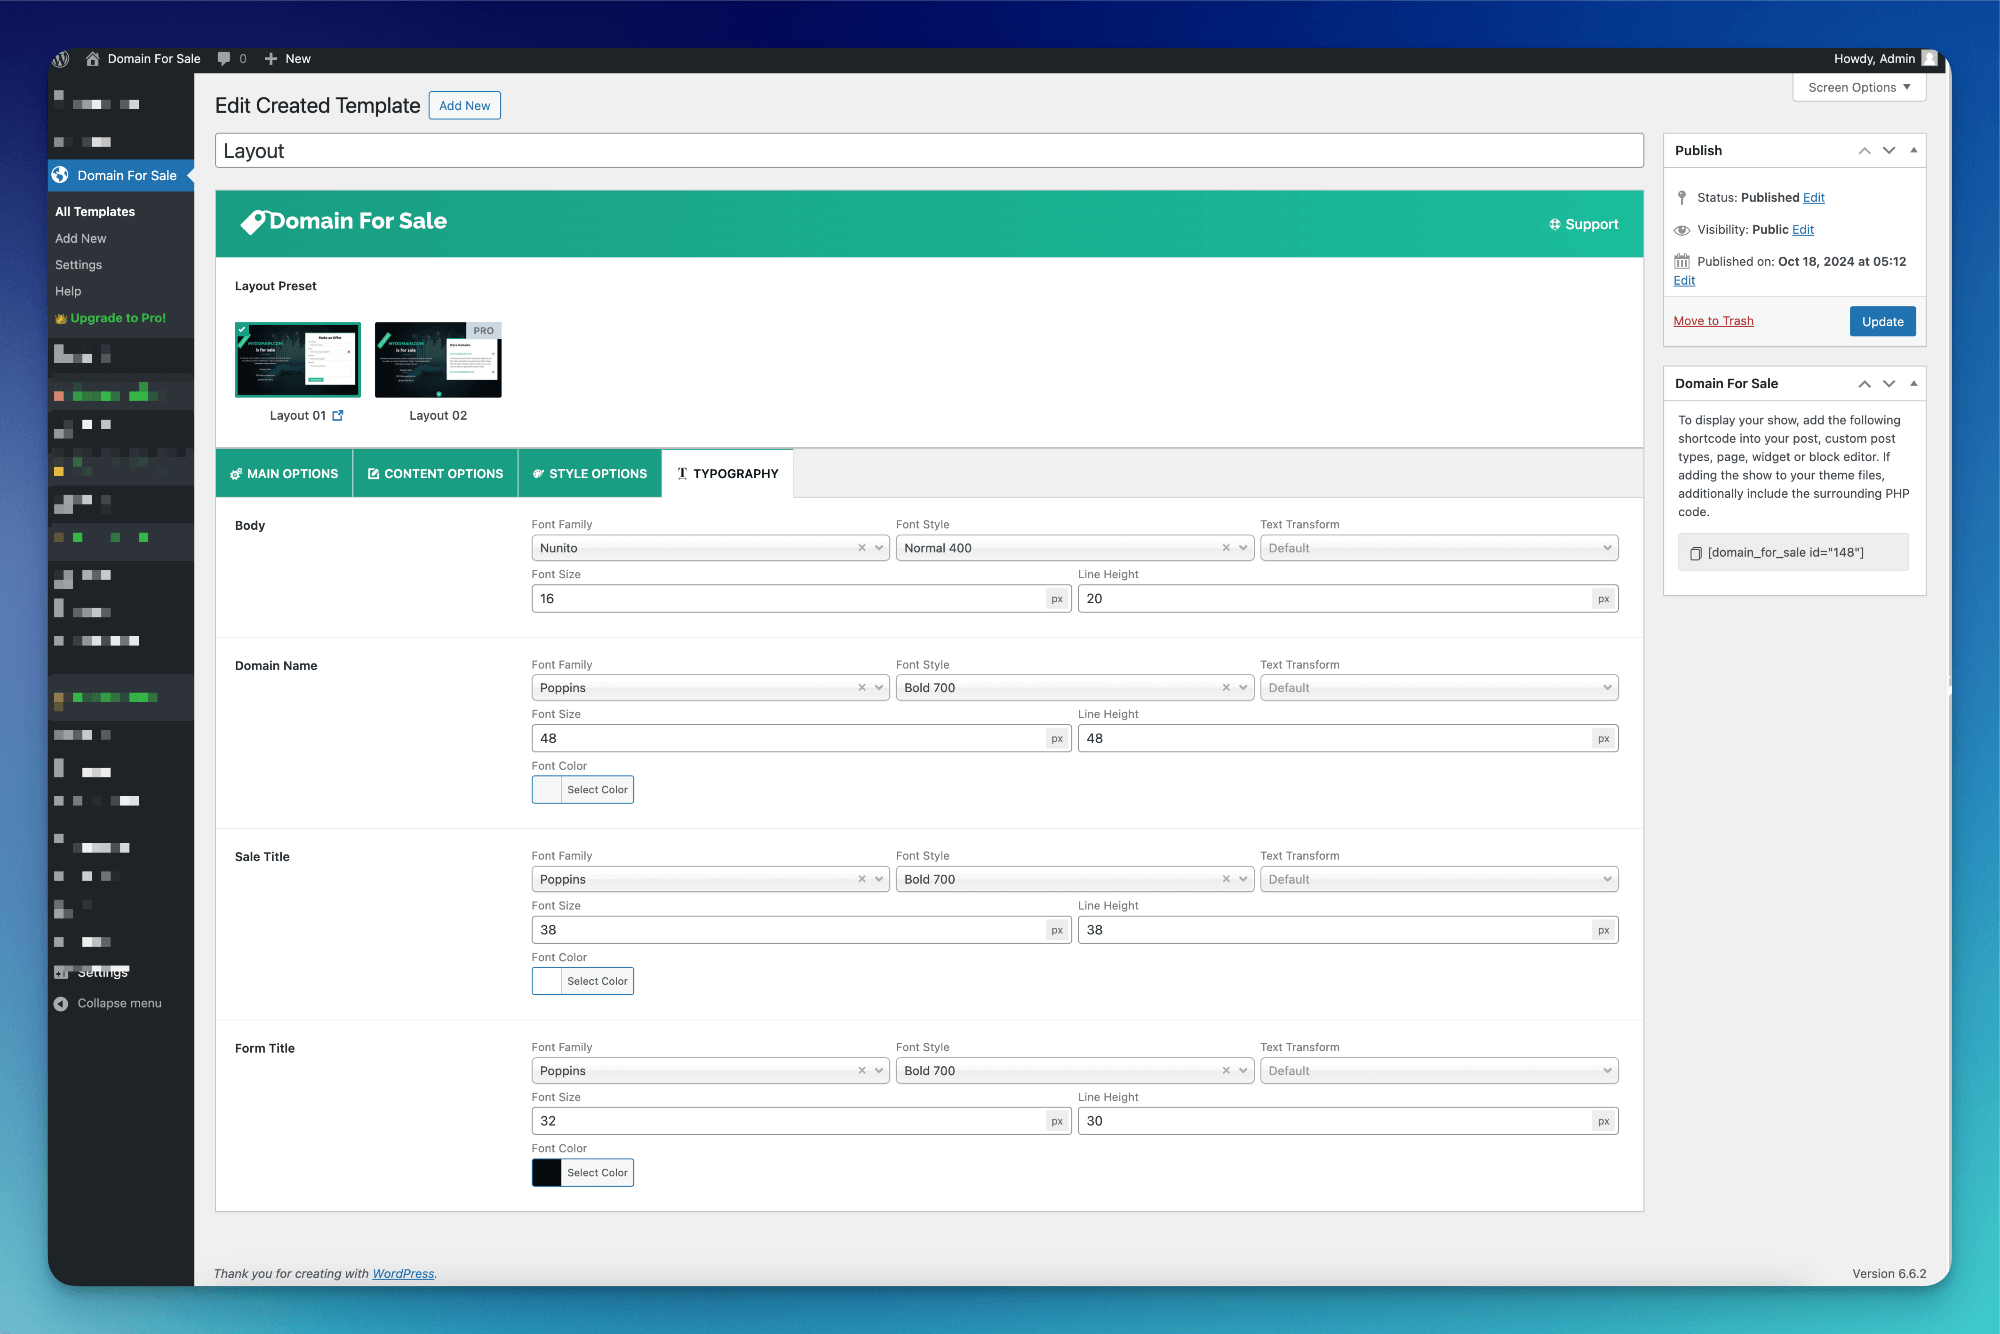Click the crown icon beside Upgrade to Pro
The image size is (2000, 1334).
(61, 318)
